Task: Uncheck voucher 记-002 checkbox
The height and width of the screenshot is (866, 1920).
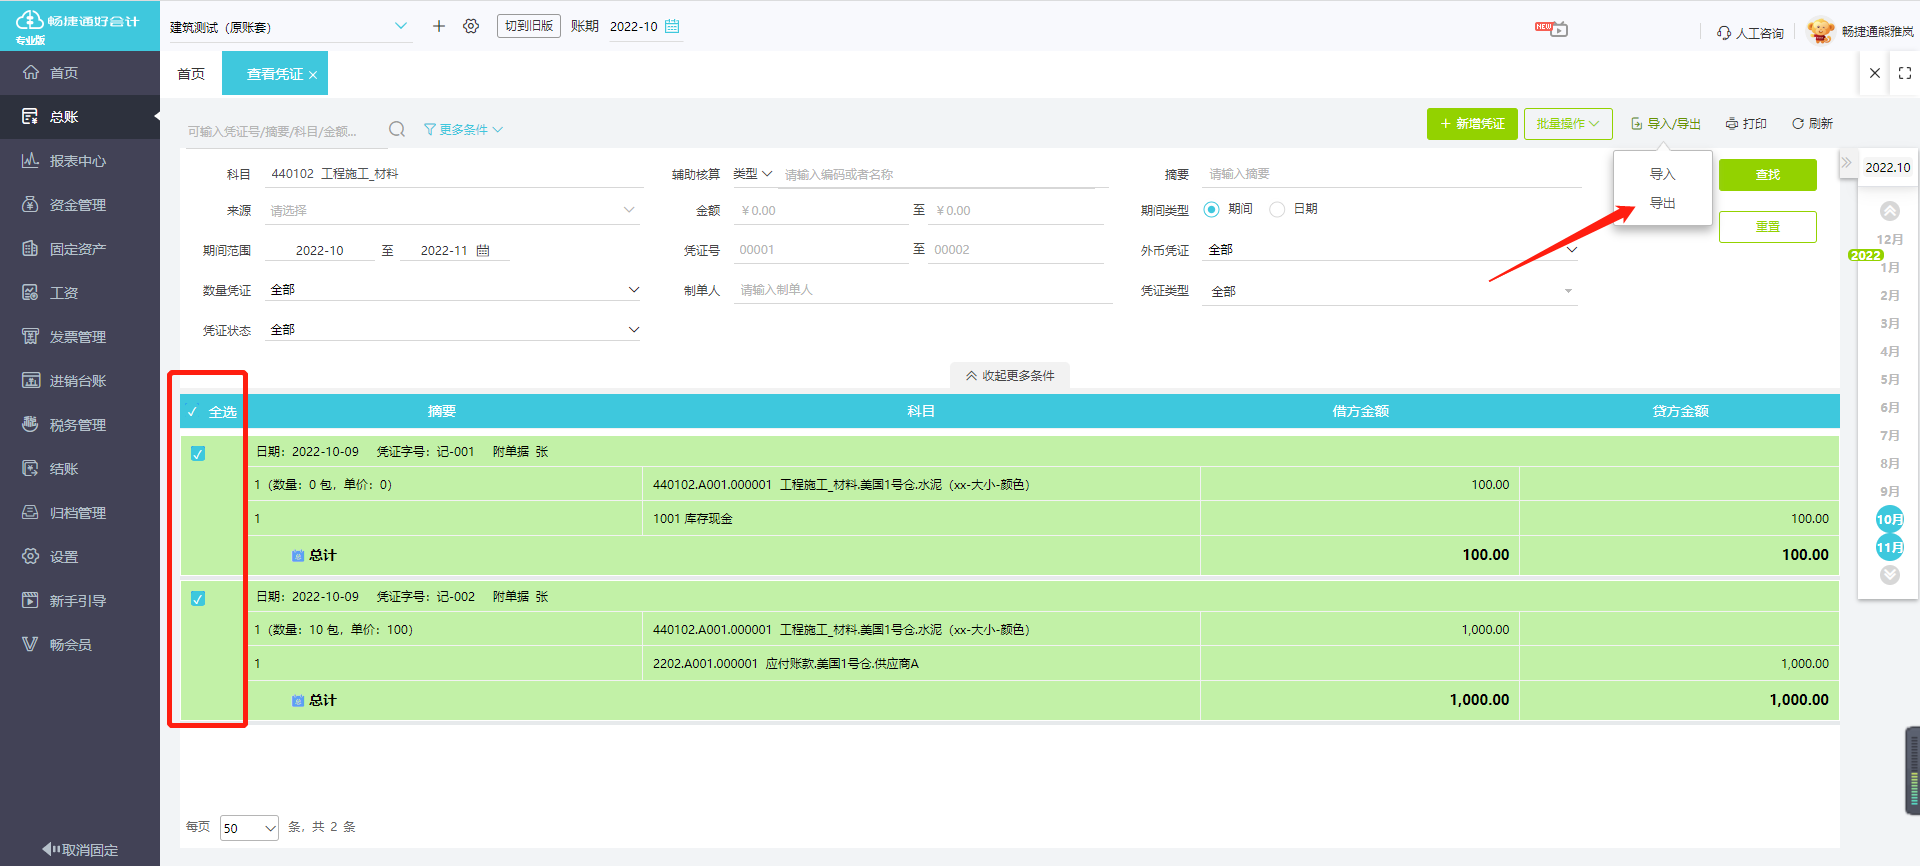Action: pos(198,598)
